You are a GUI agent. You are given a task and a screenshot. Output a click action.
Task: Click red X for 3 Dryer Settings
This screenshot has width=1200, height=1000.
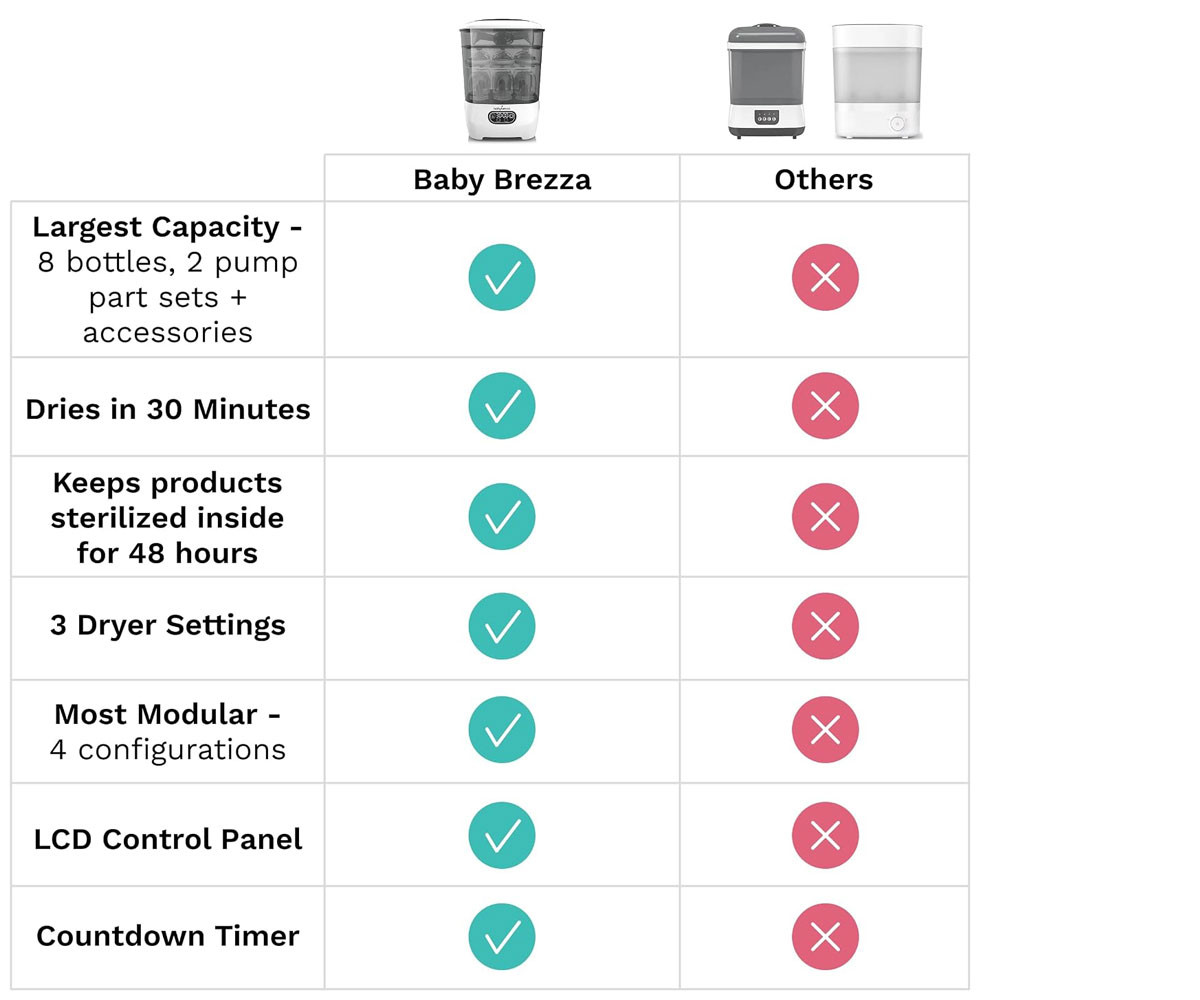[x=825, y=626]
